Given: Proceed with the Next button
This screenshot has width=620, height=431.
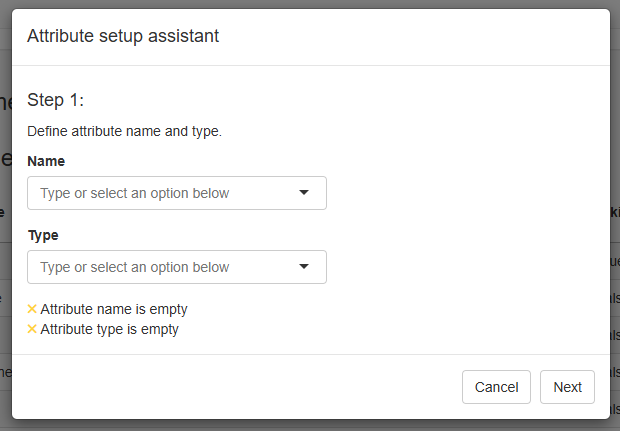Looking at the screenshot, I should (567, 387).
